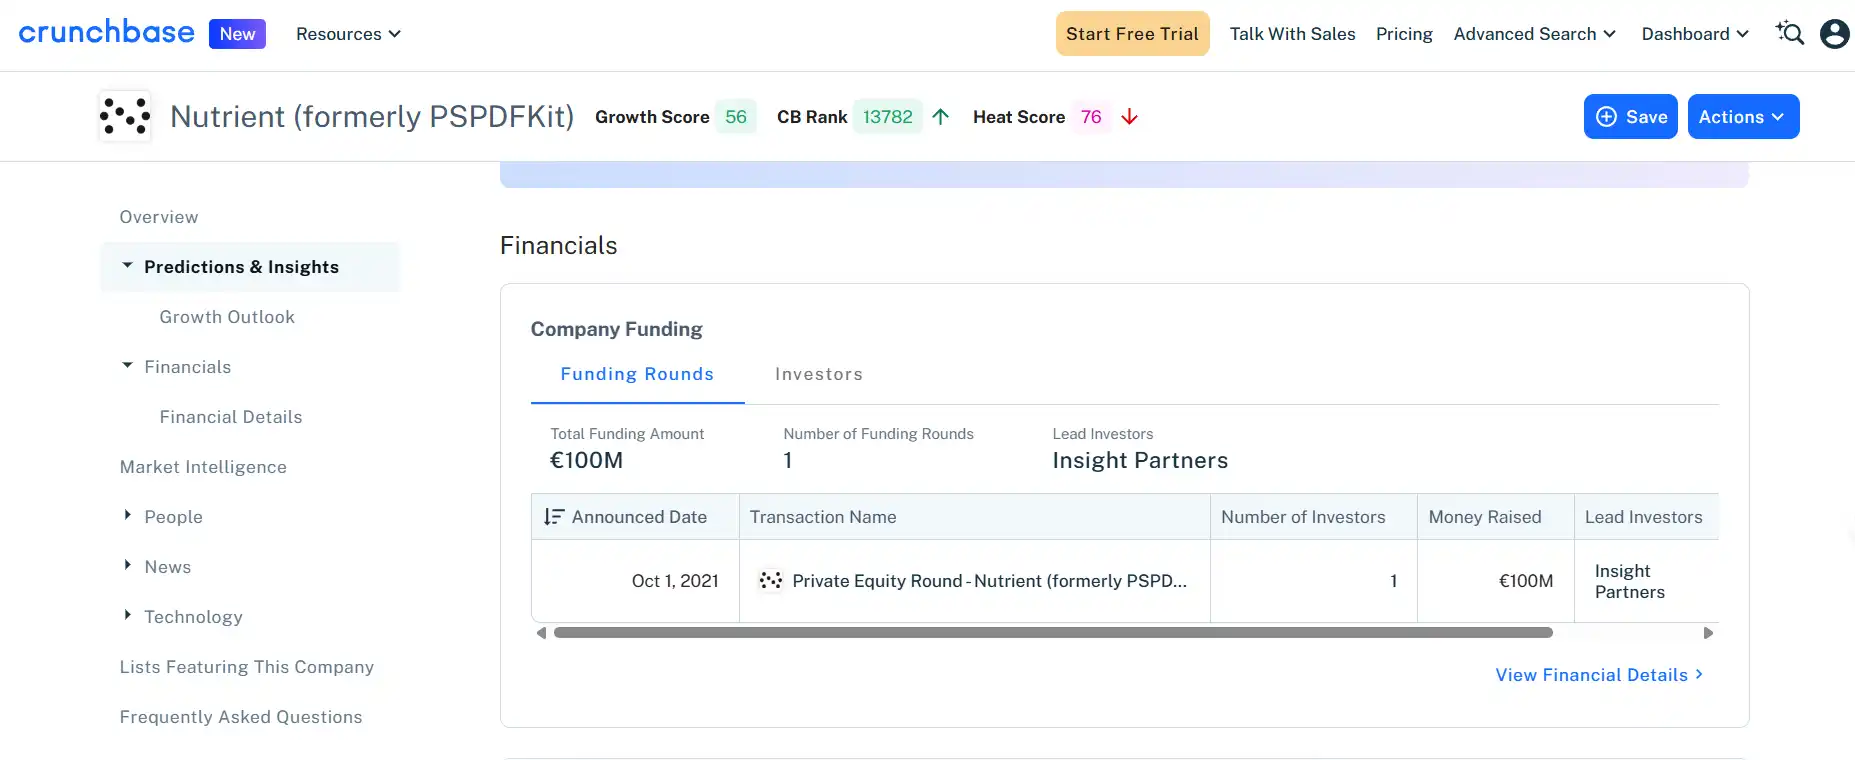Open the AI search magnifier icon
1855x760 pixels.
coord(1789,33)
